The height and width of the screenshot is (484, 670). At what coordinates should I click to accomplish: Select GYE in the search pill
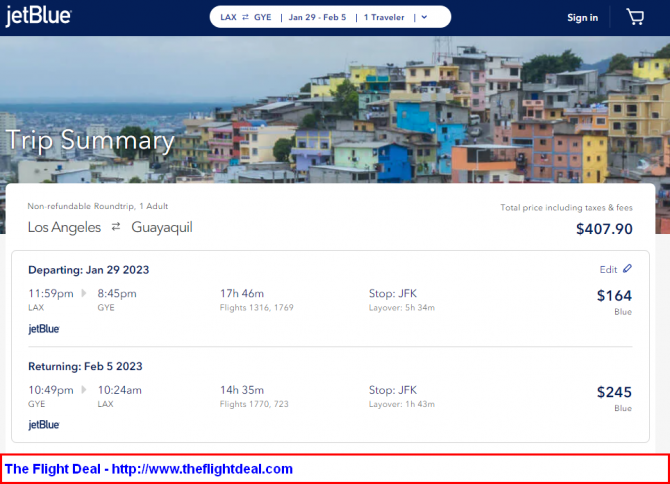tap(262, 17)
